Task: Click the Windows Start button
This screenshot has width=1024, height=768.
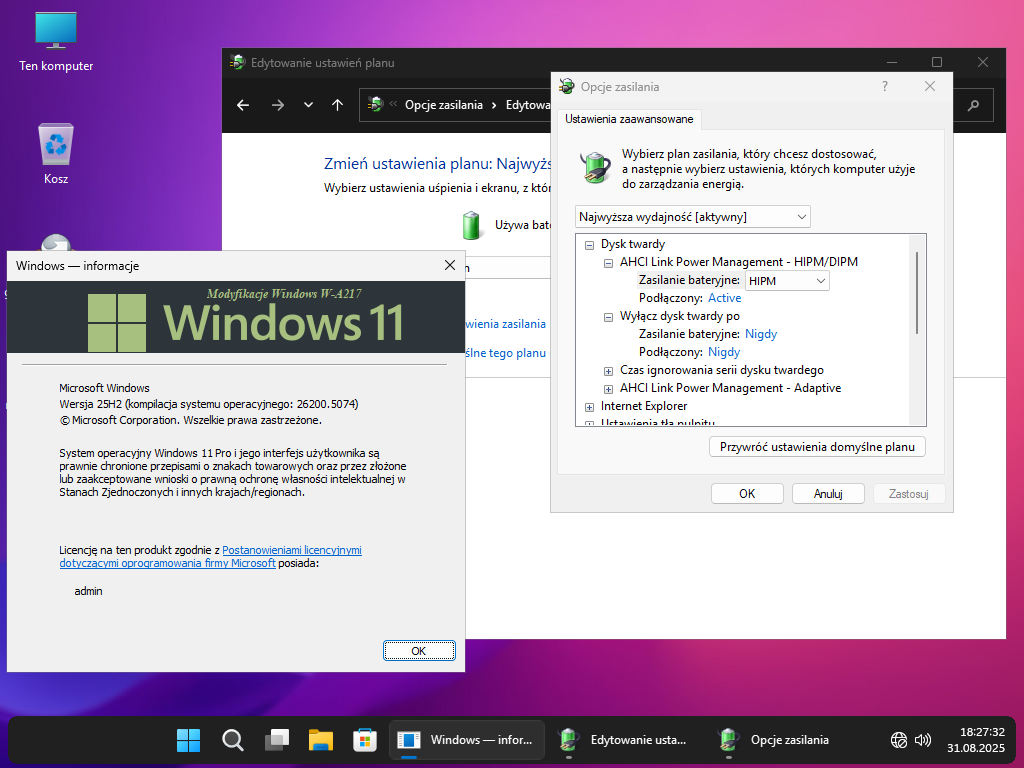Action: tap(188, 740)
